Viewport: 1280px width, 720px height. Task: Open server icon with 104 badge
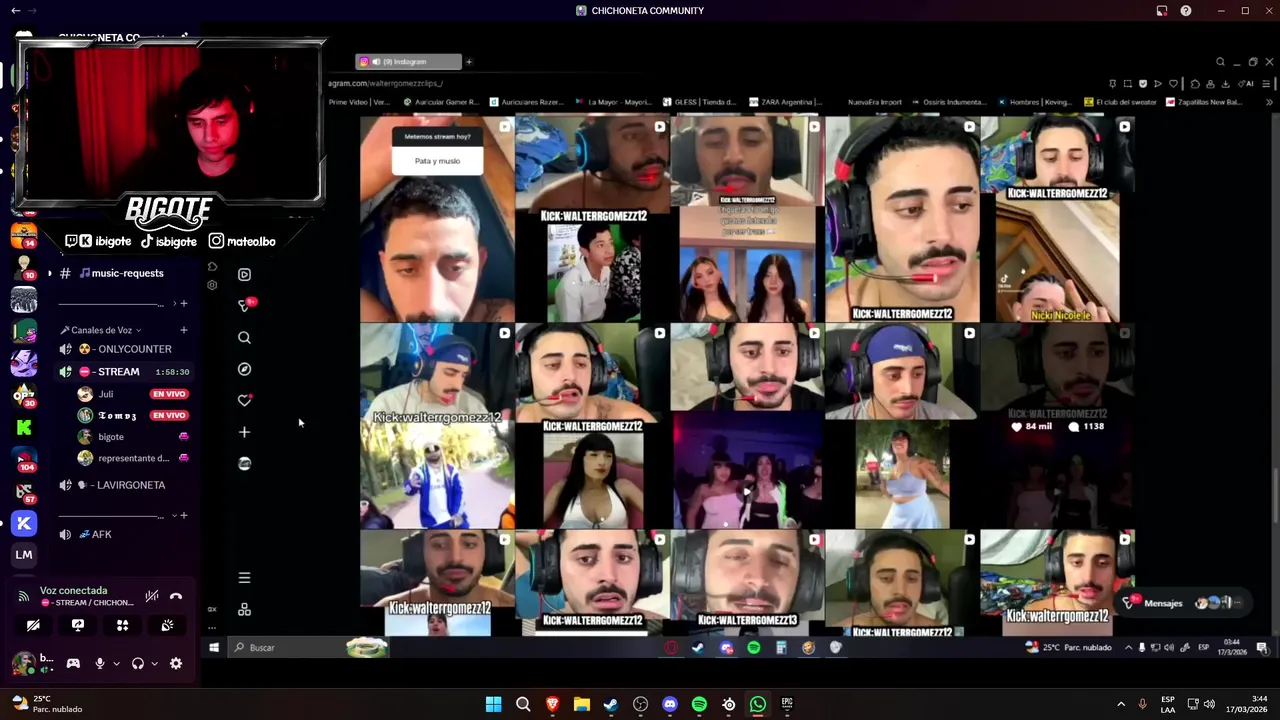[x=24, y=459]
